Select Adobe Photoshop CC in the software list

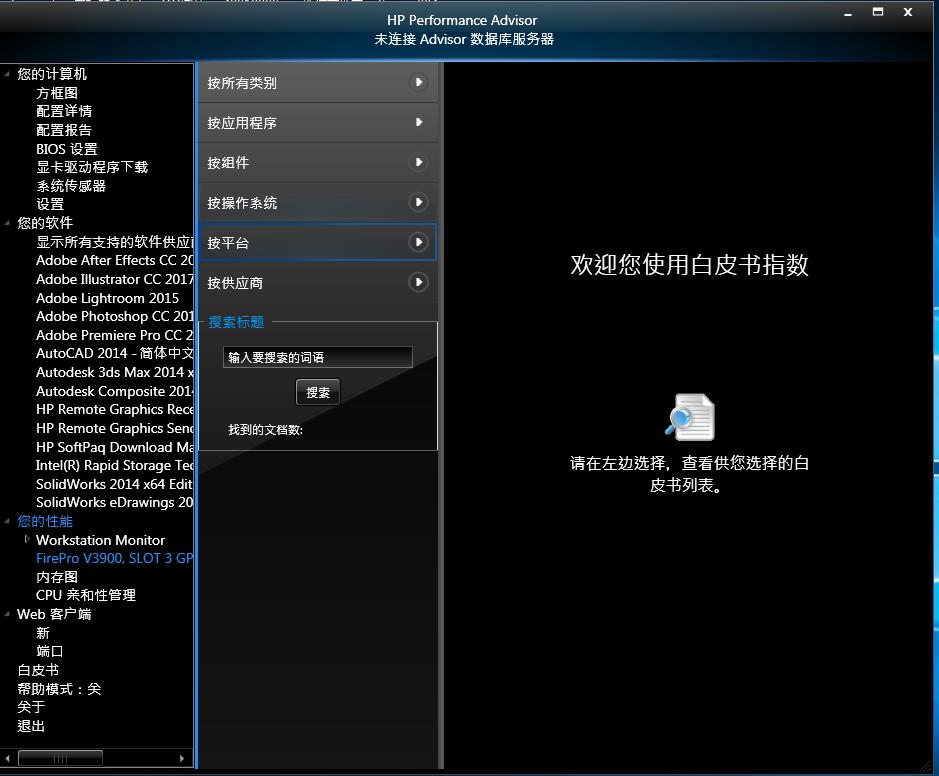pyautogui.click(x=108, y=316)
